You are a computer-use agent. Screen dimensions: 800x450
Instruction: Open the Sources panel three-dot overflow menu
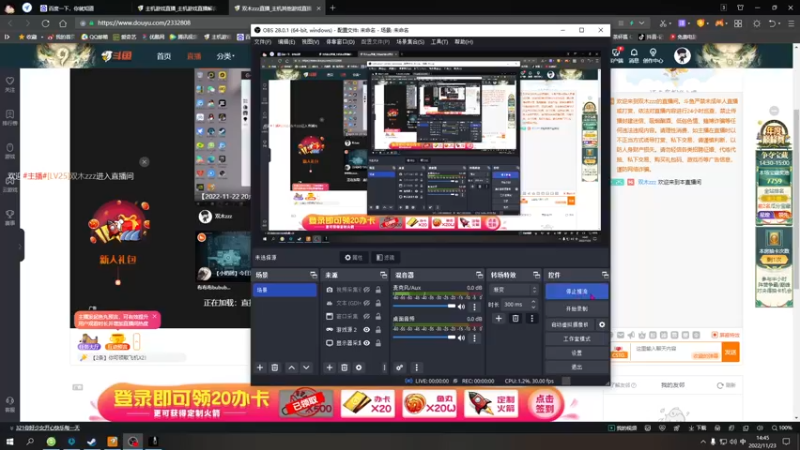pyautogui.click(x=384, y=367)
